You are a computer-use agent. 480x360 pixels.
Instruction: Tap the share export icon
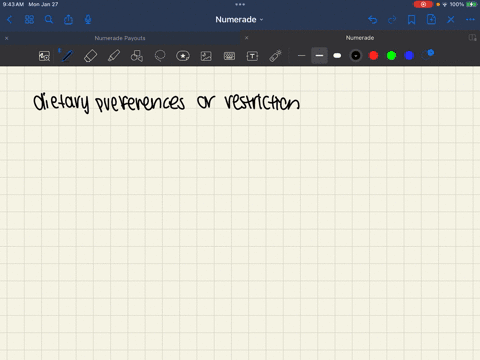68,20
